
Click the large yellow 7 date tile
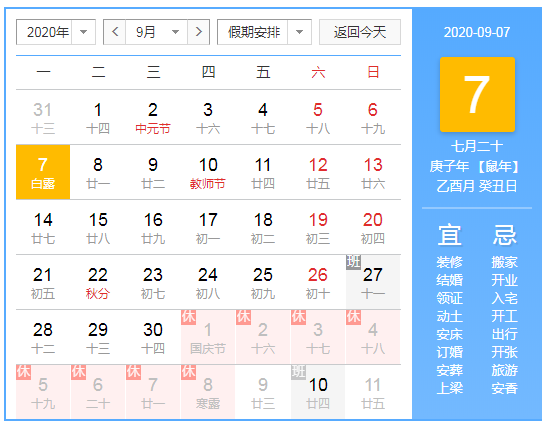click(477, 94)
